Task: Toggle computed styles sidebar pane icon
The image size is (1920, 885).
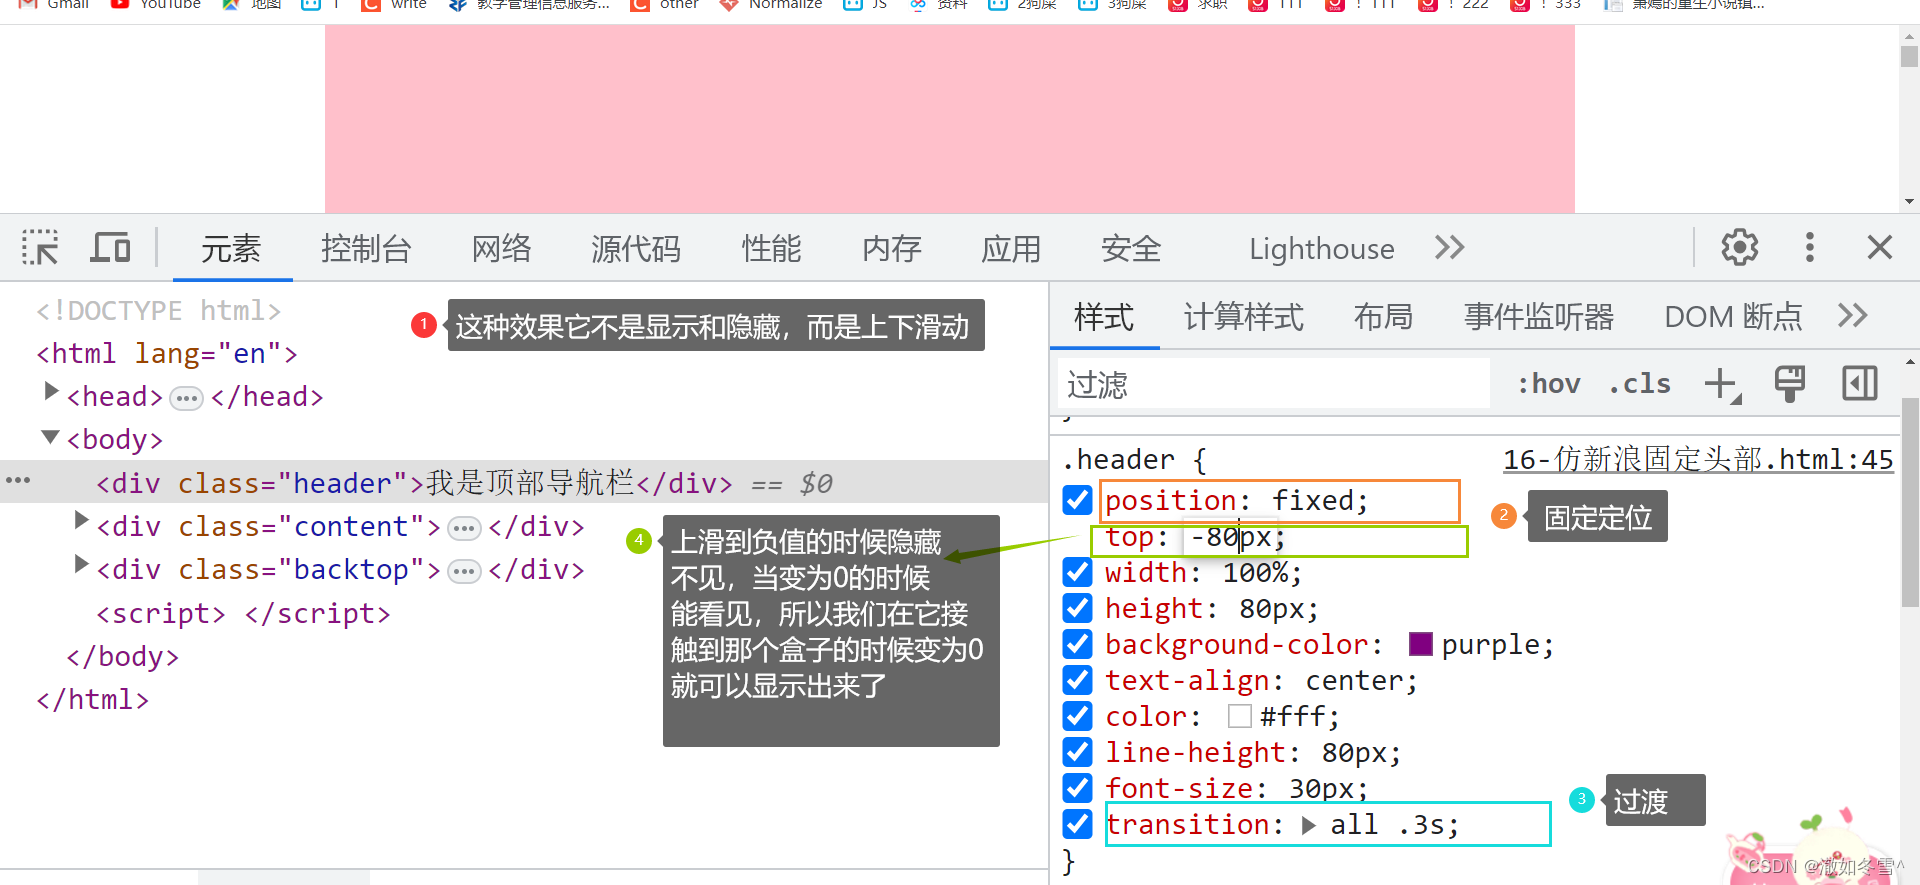Action: [1859, 384]
